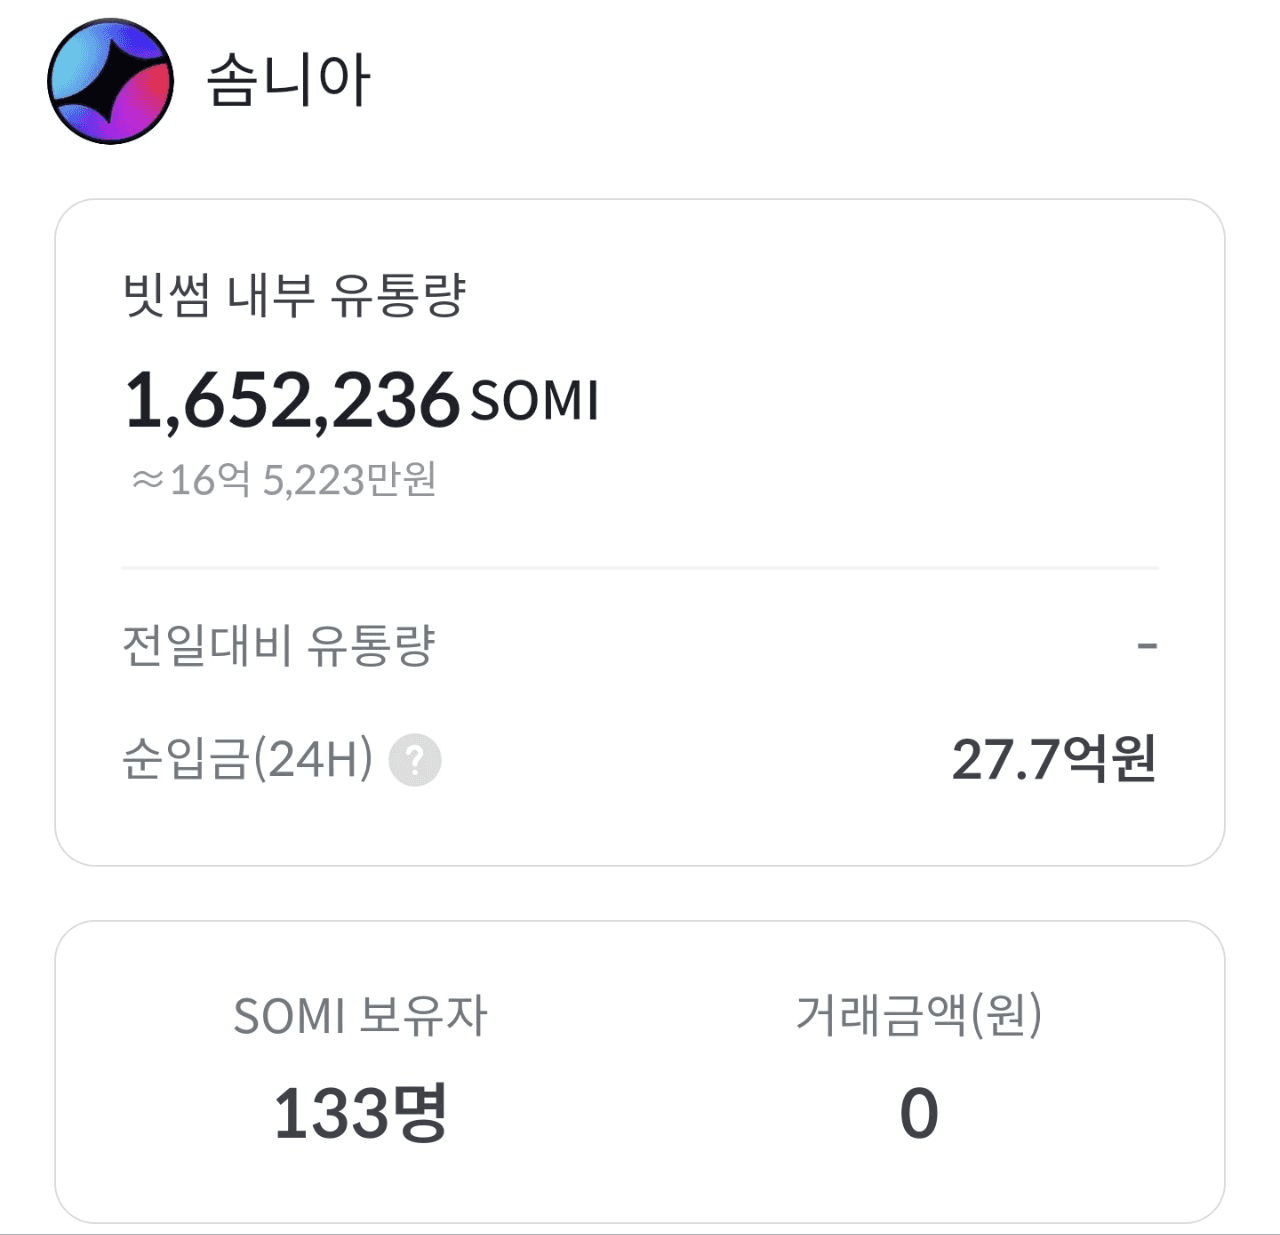Click the 16억 portion of won estimate

pos(210,481)
